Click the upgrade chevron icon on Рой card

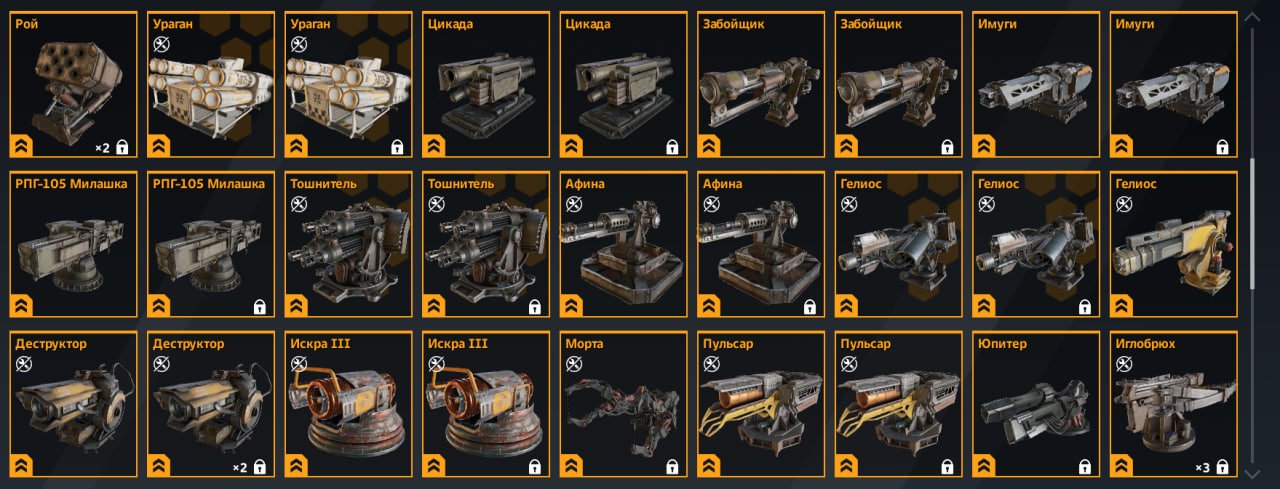pos(22,146)
